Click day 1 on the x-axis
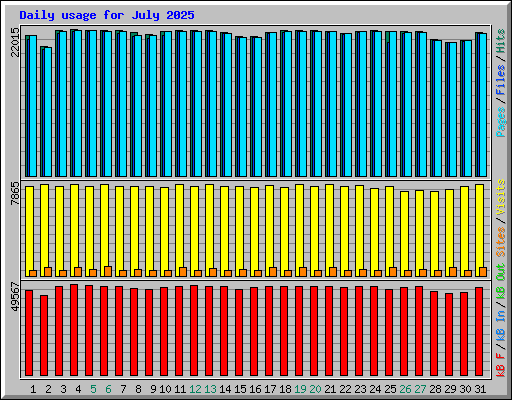 33,389
